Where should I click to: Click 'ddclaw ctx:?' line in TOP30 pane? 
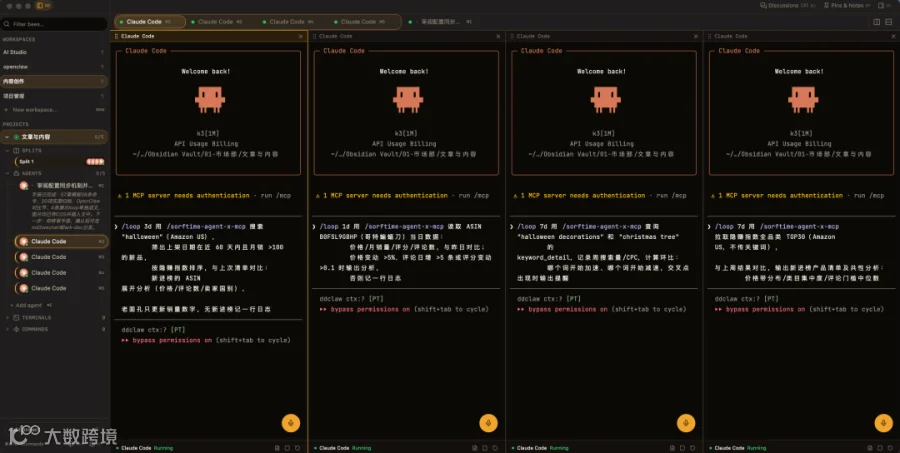[747, 299]
